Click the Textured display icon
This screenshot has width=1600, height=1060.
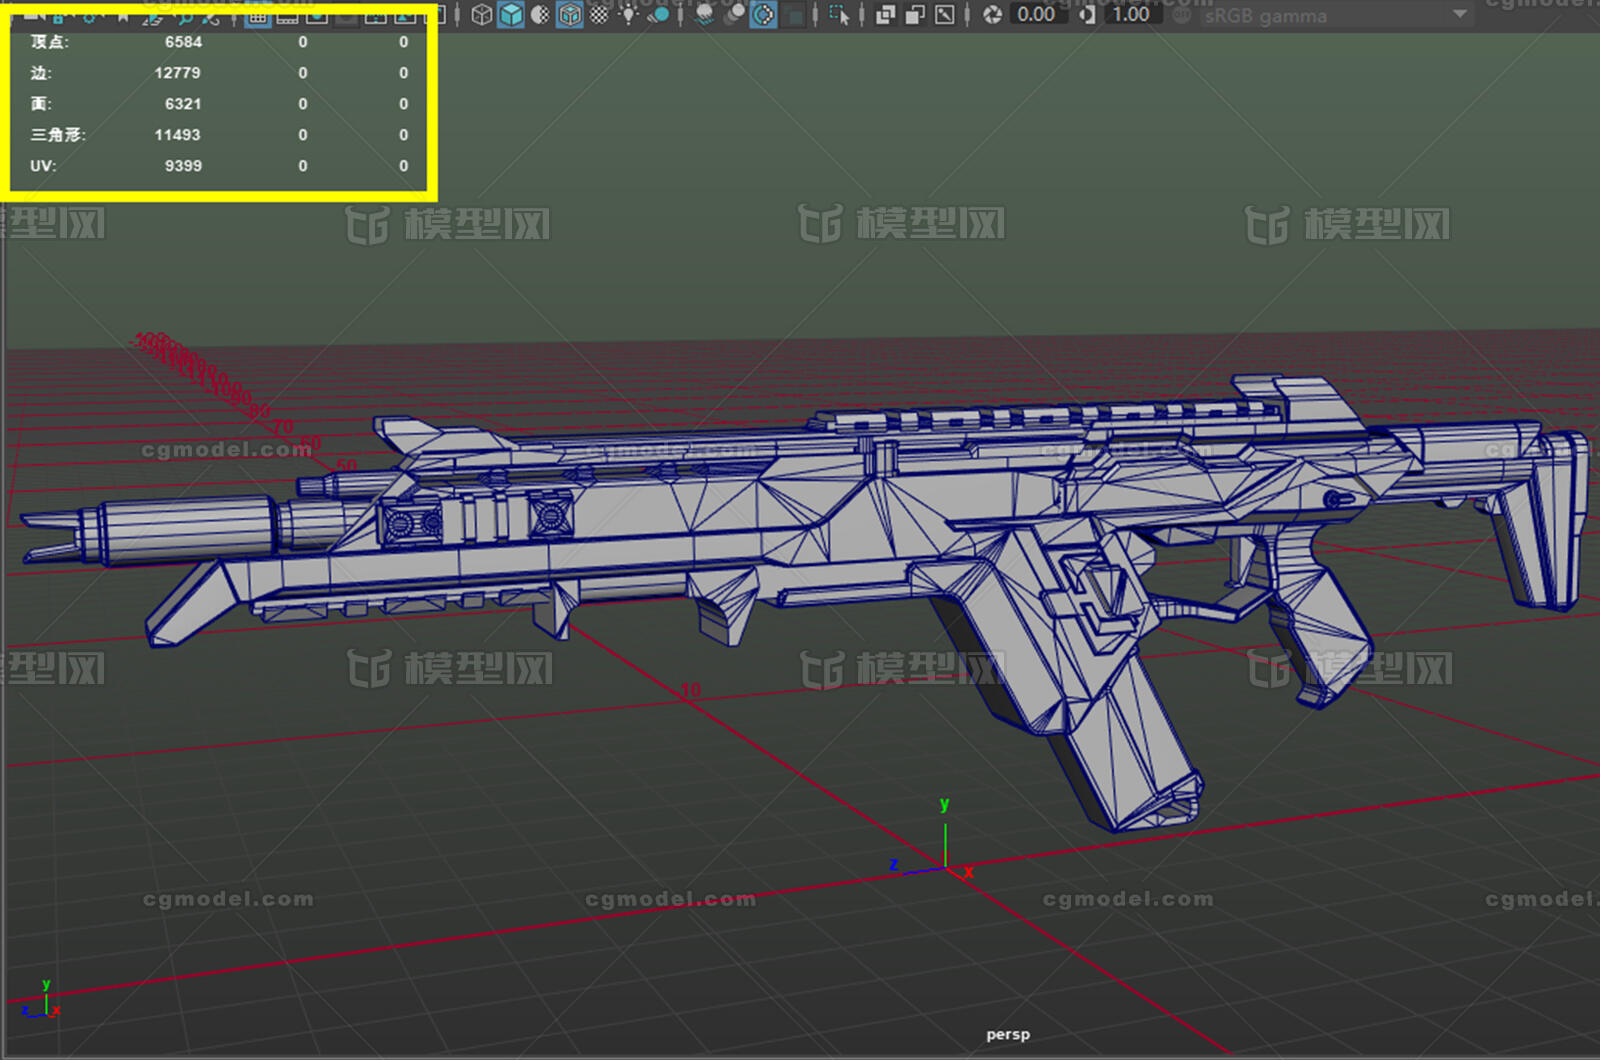click(x=569, y=15)
